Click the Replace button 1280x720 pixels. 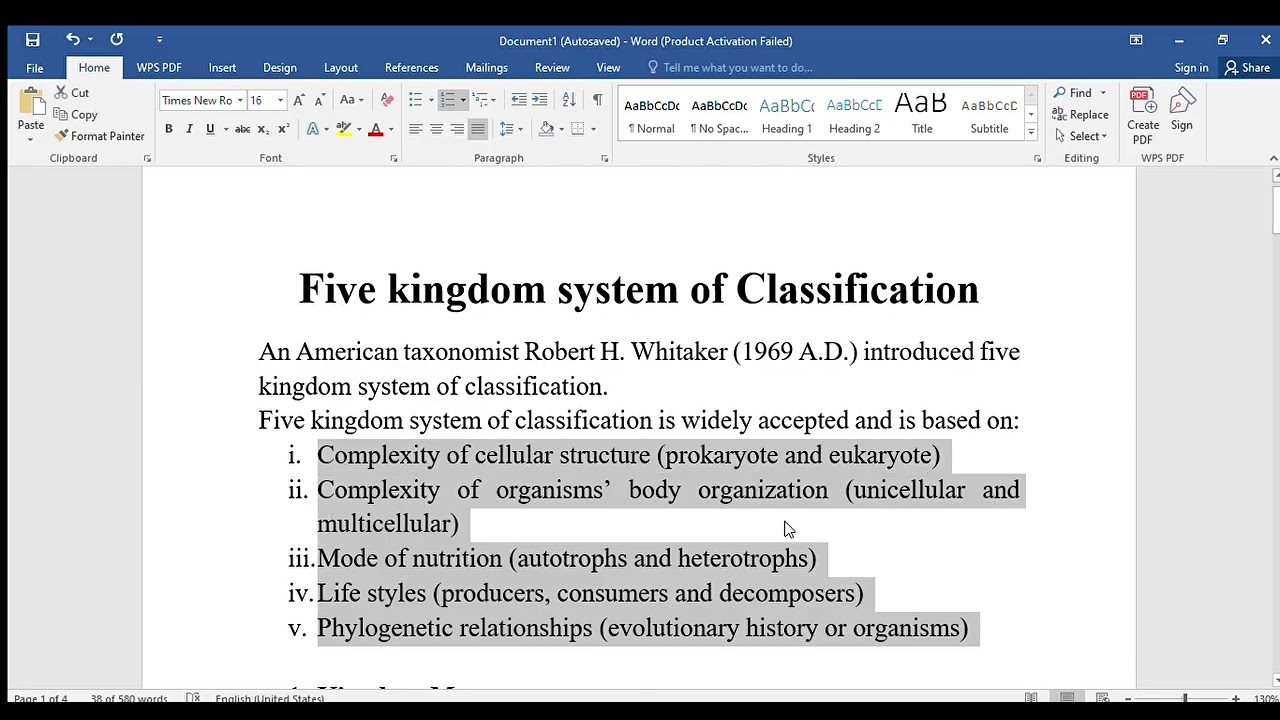tap(1080, 115)
